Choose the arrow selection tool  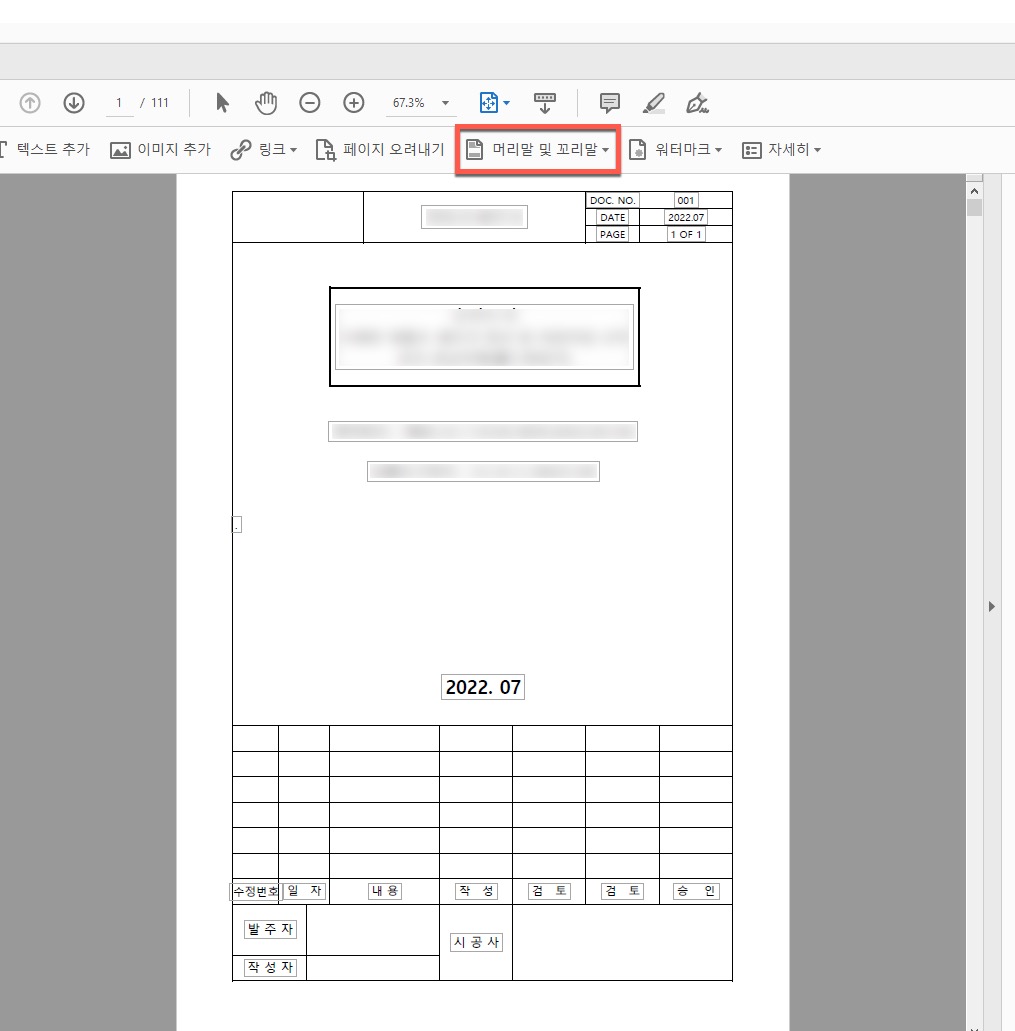pos(222,103)
